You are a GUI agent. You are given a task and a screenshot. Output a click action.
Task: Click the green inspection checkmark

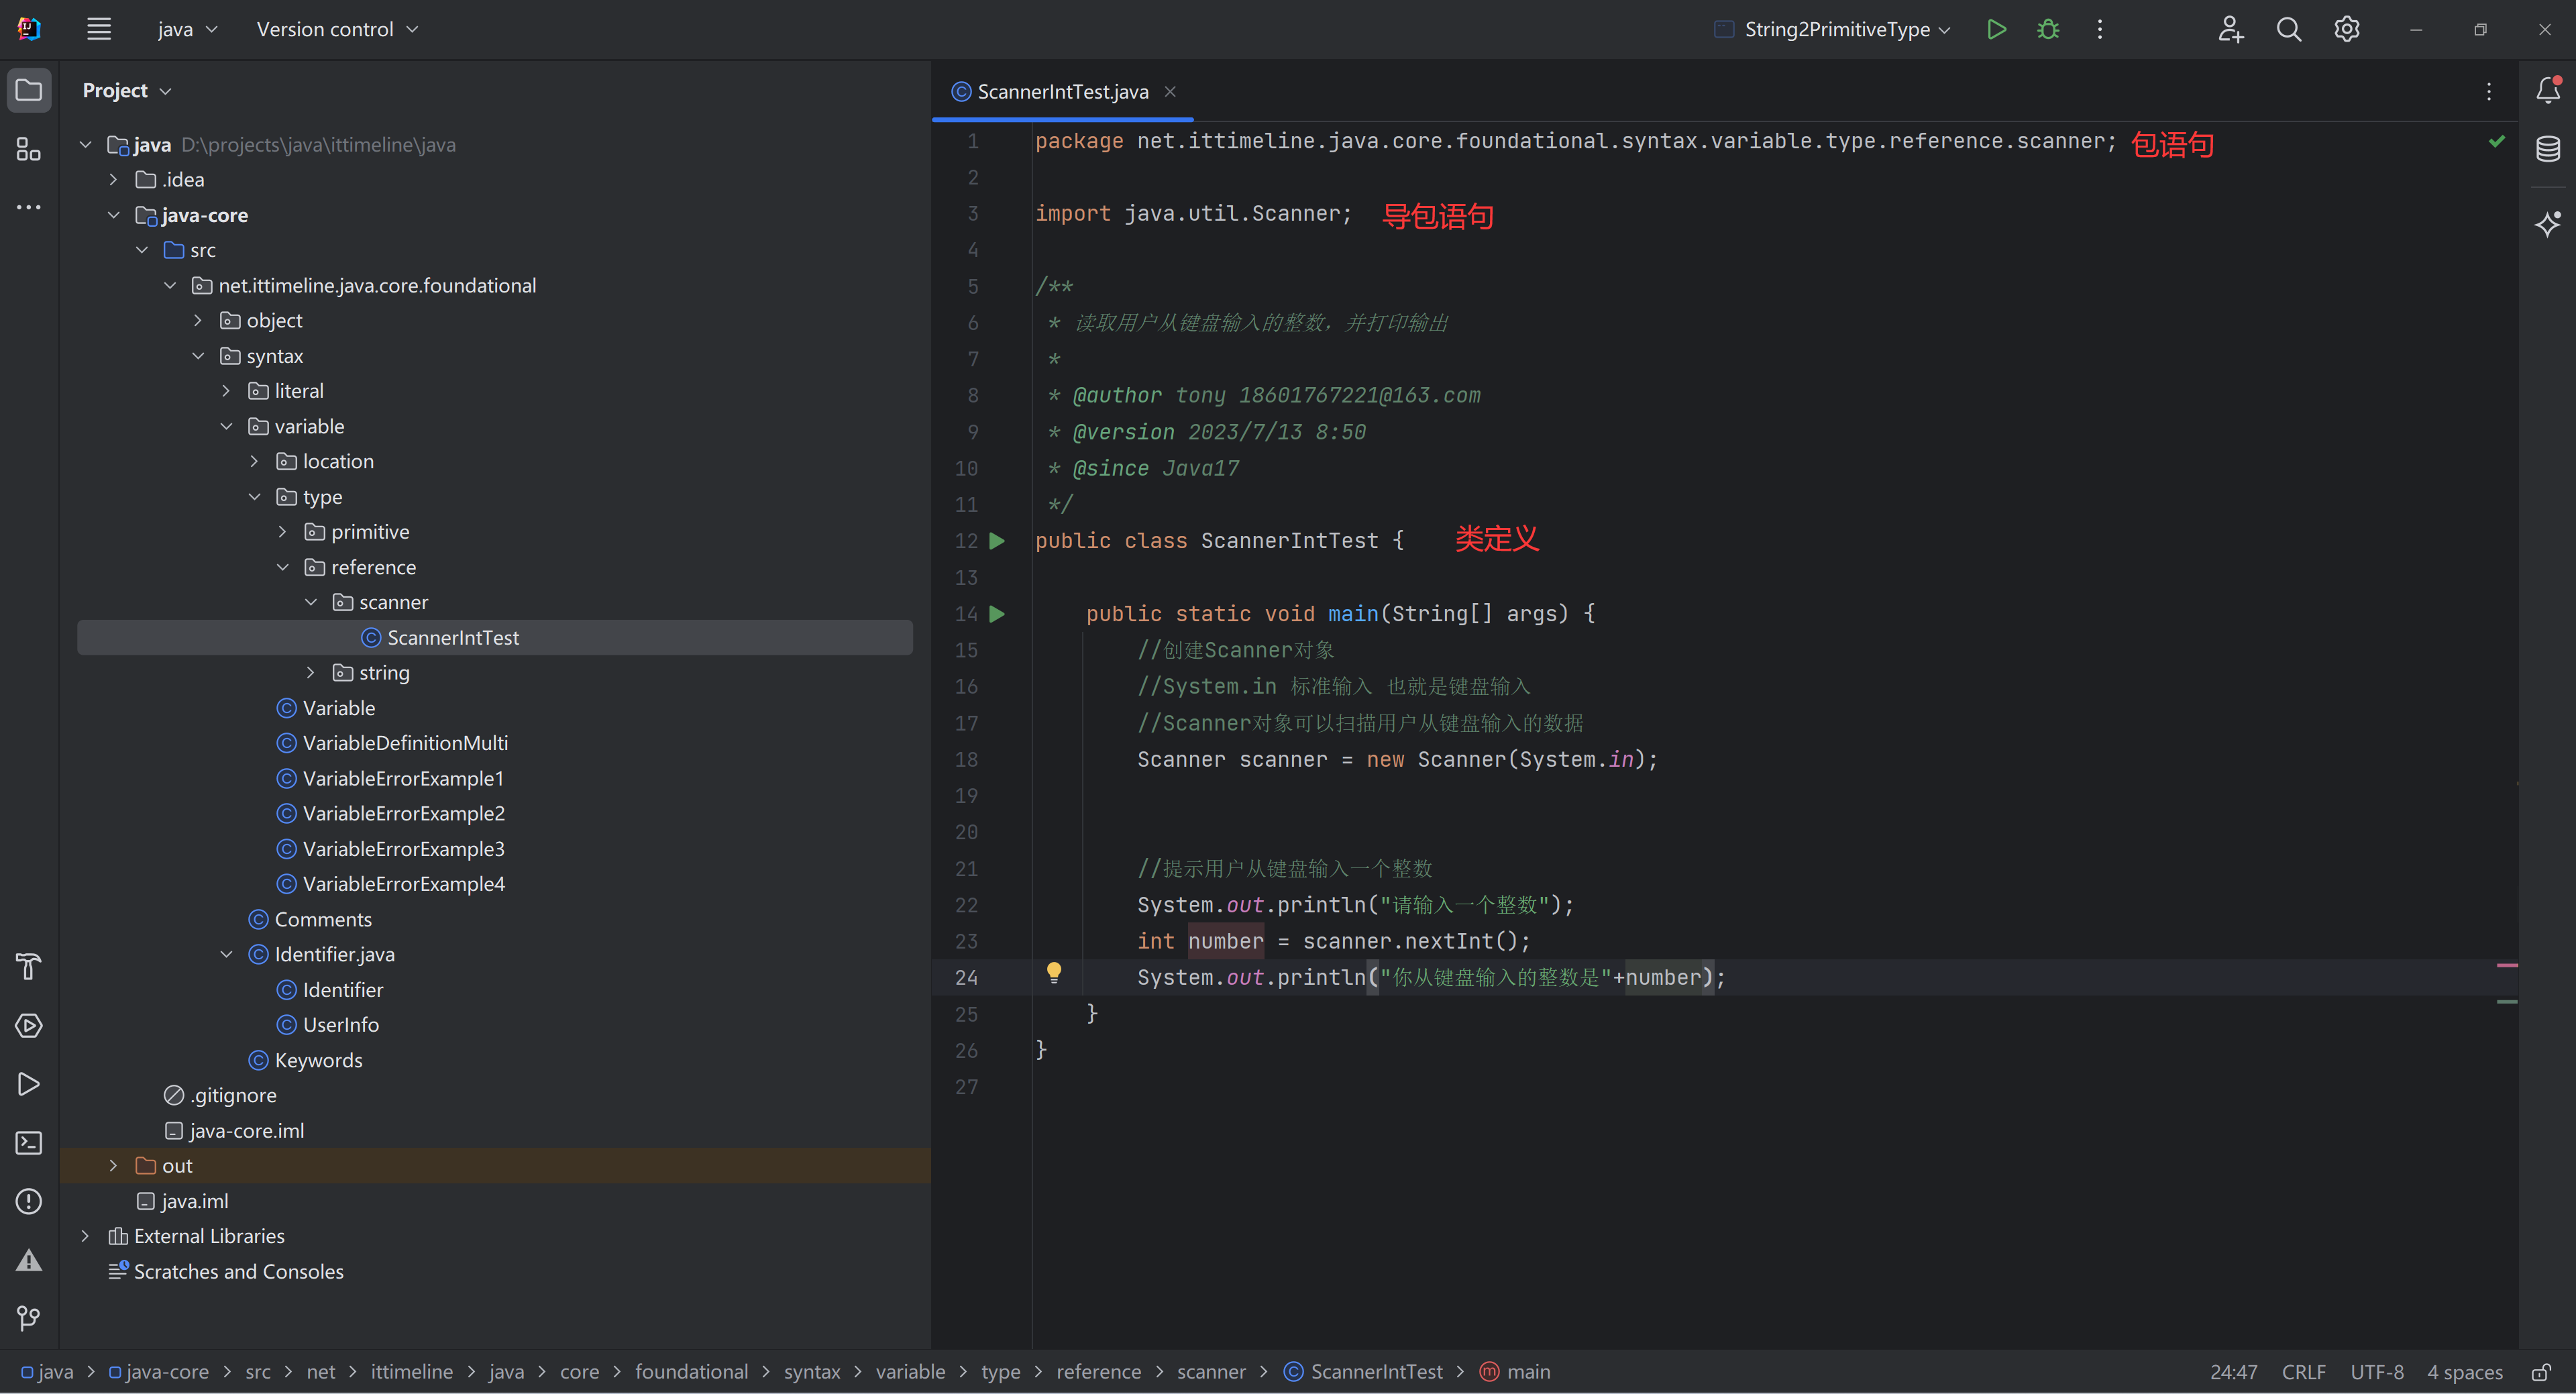(x=2497, y=141)
